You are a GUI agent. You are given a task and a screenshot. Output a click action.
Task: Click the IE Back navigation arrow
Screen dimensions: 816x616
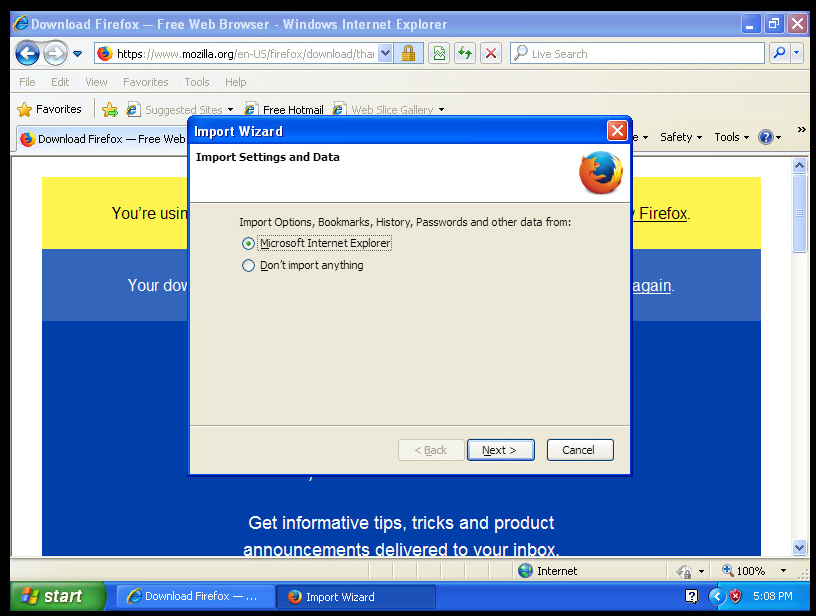click(x=27, y=53)
